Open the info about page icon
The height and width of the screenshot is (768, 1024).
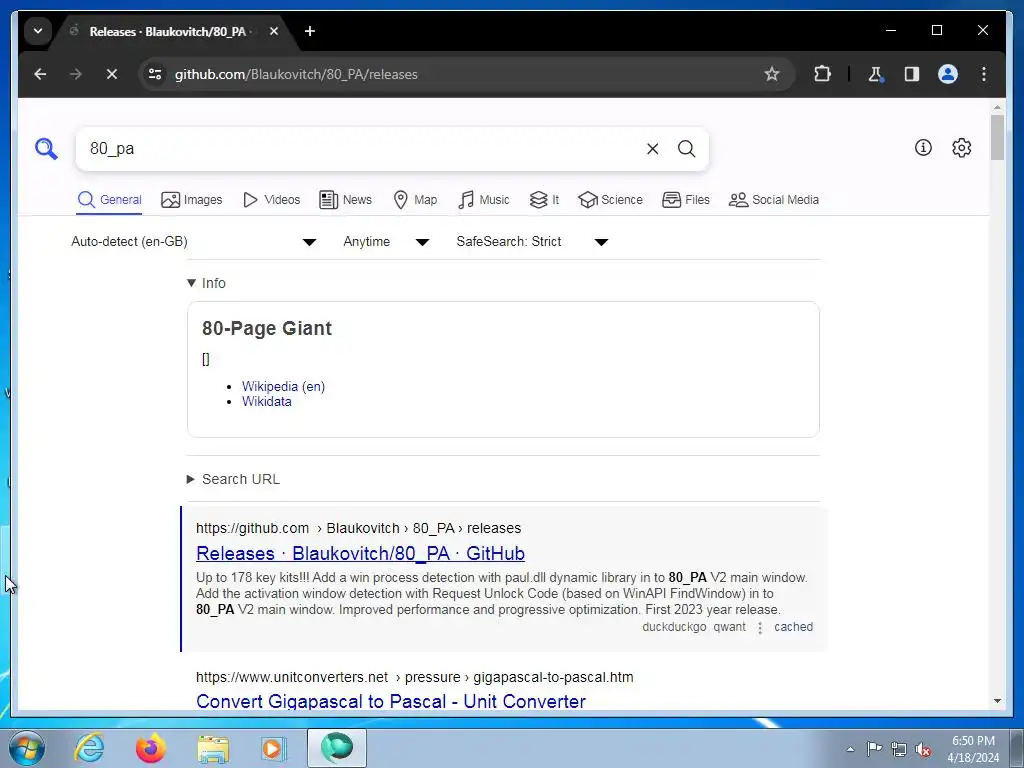click(x=923, y=148)
